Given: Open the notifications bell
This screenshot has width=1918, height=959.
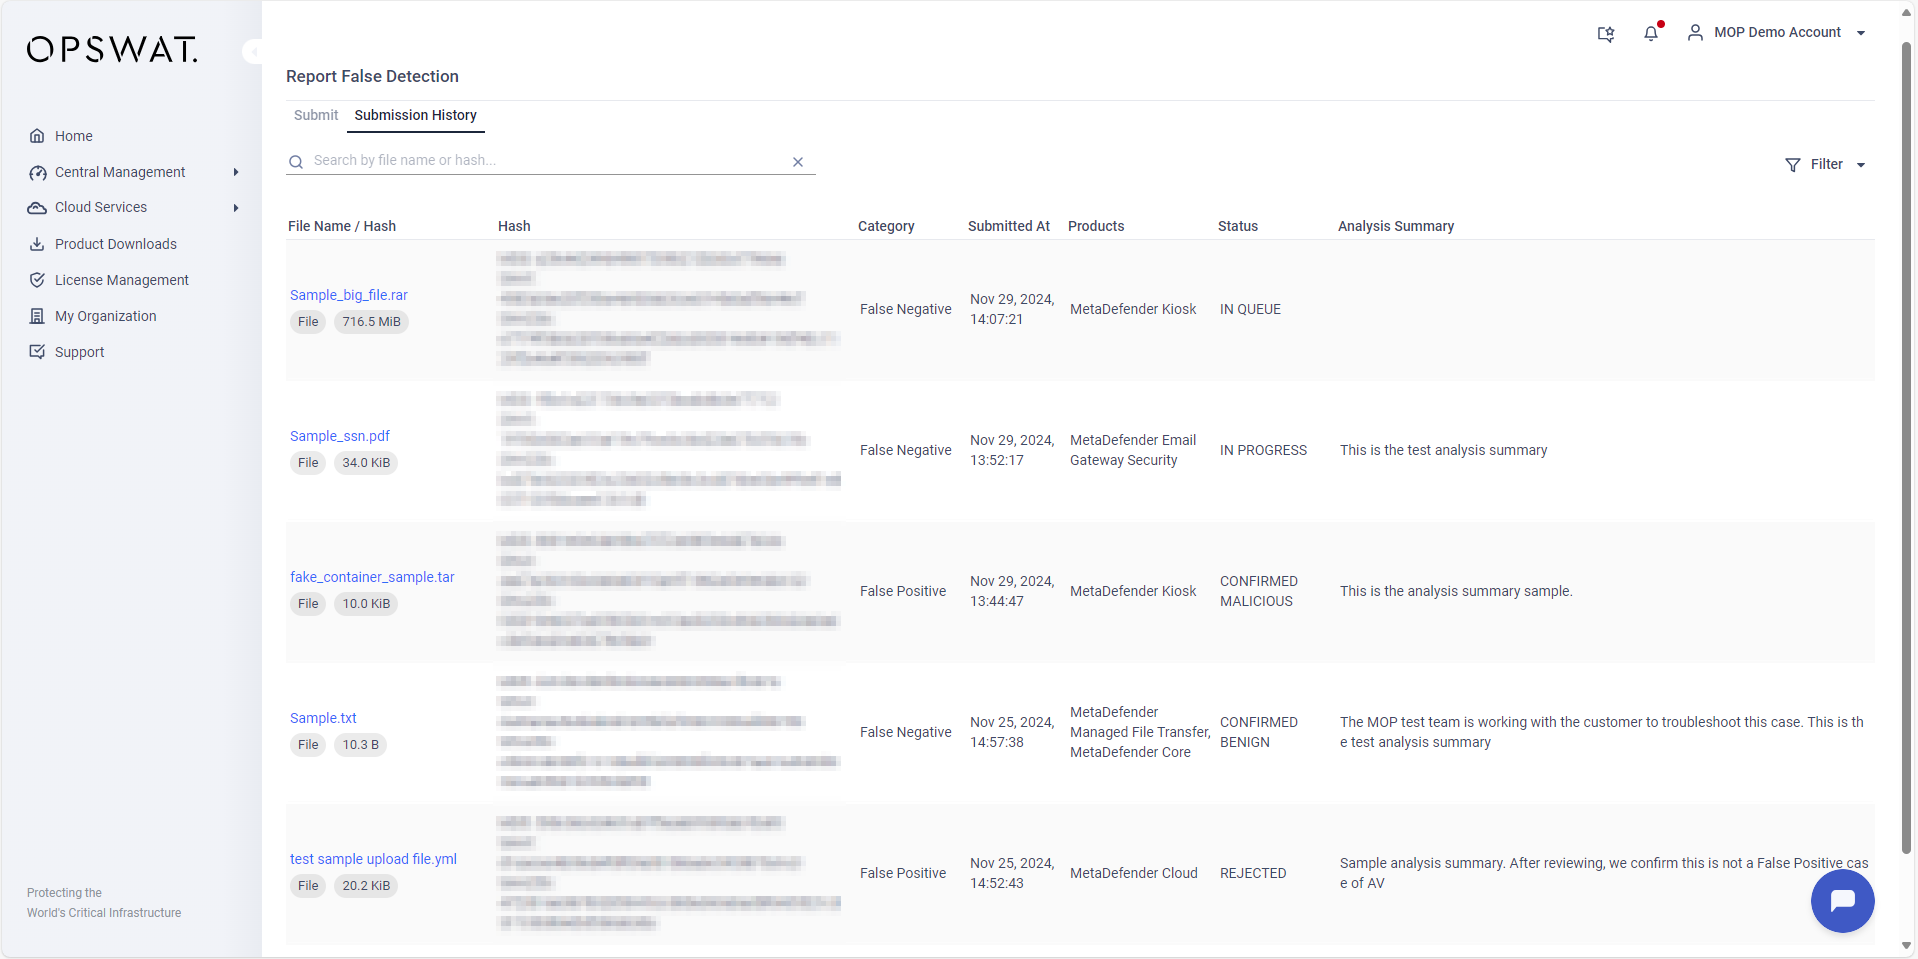Looking at the screenshot, I should (x=1651, y=33).
